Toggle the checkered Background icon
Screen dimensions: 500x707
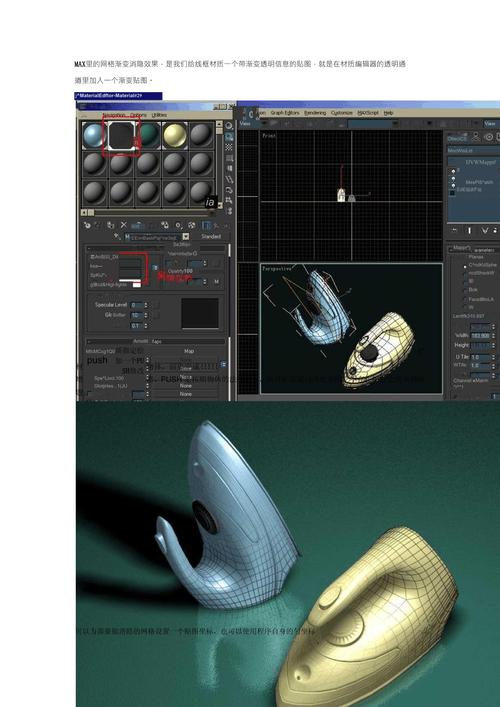[229, 147]
